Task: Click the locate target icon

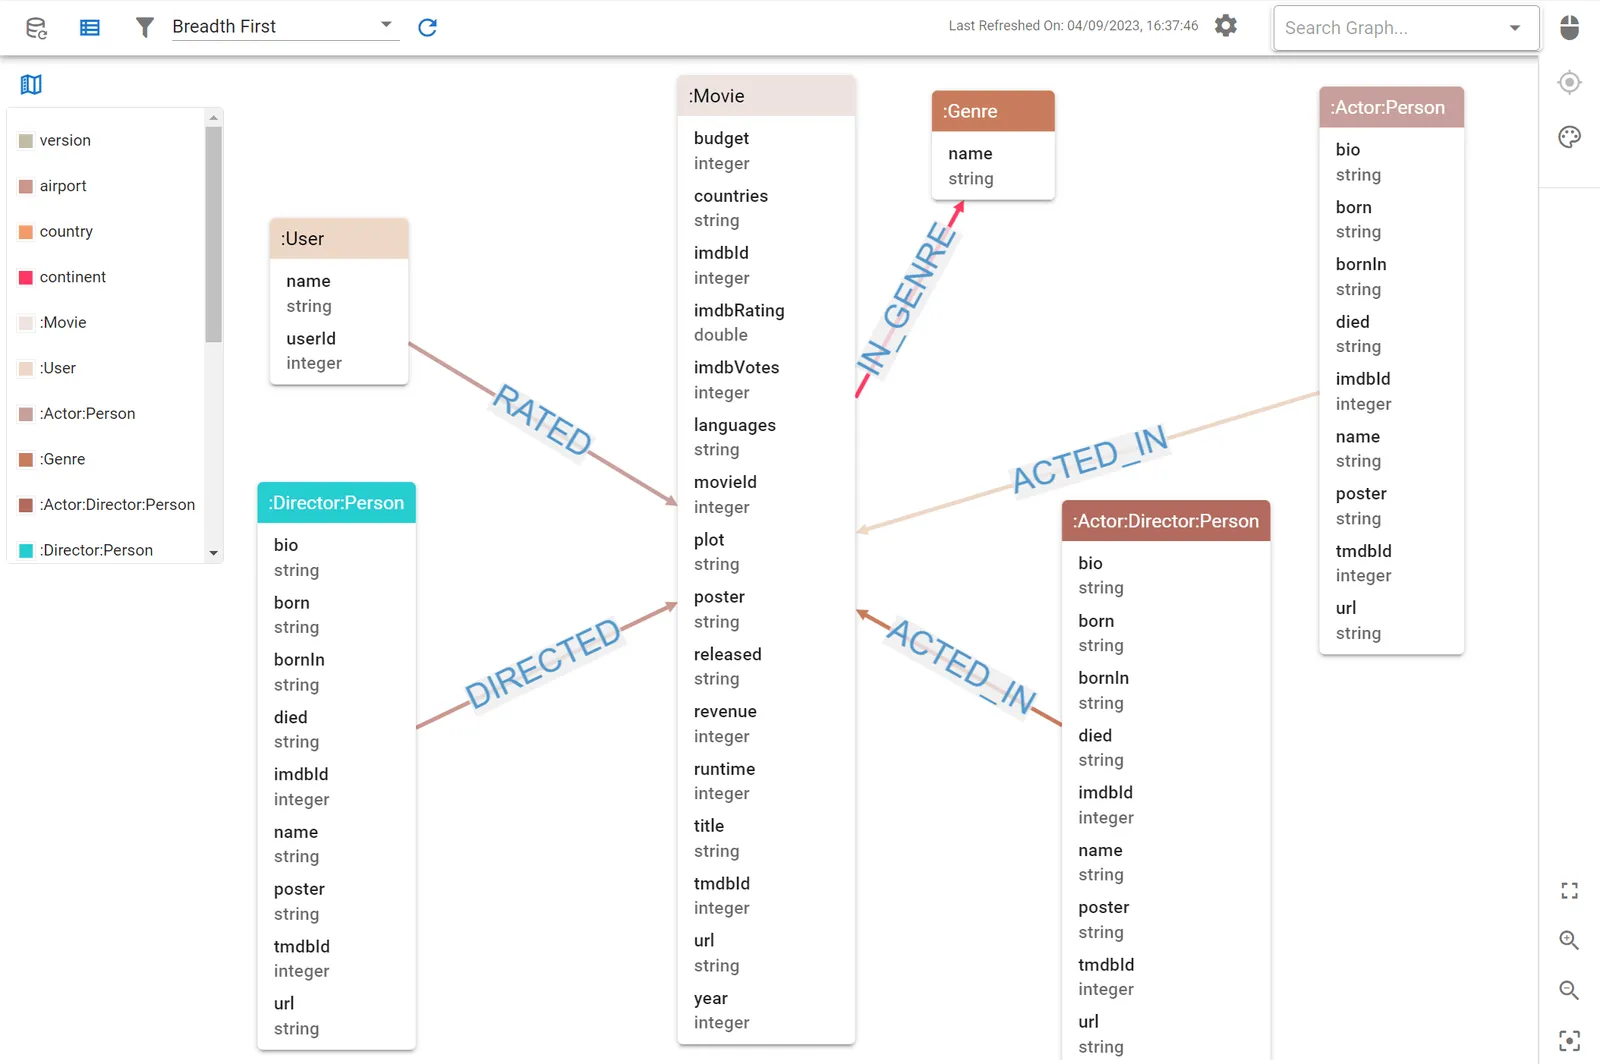Action: [1570, 82]
